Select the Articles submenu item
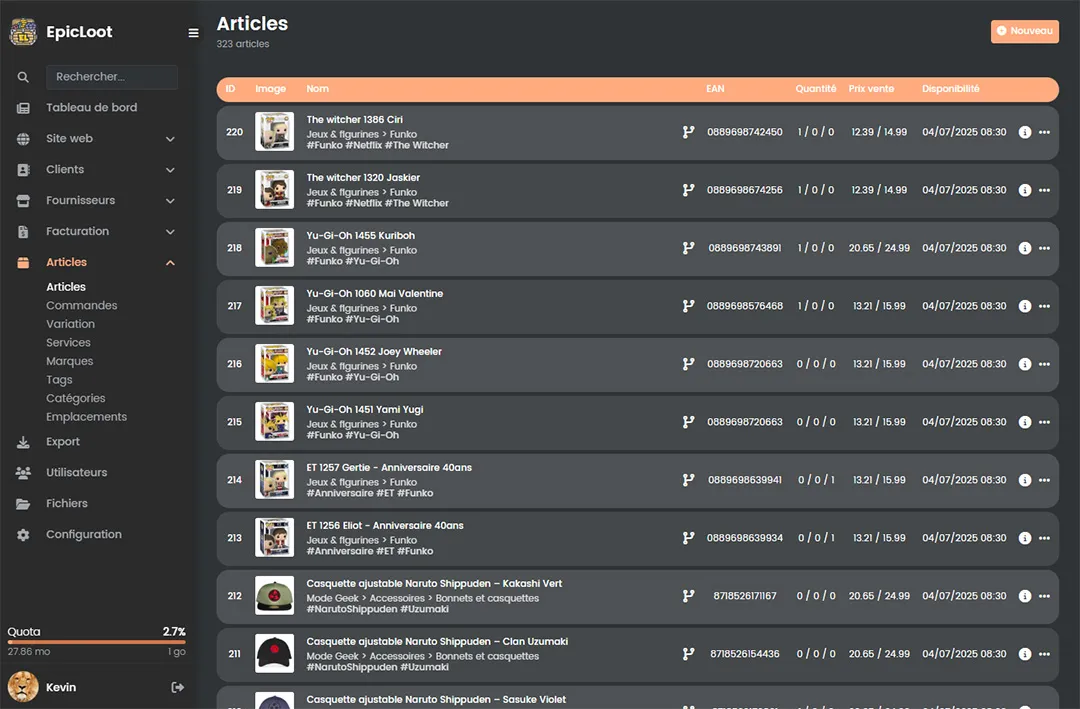The height and width of the screenshot is (709, 1080). 66,287
